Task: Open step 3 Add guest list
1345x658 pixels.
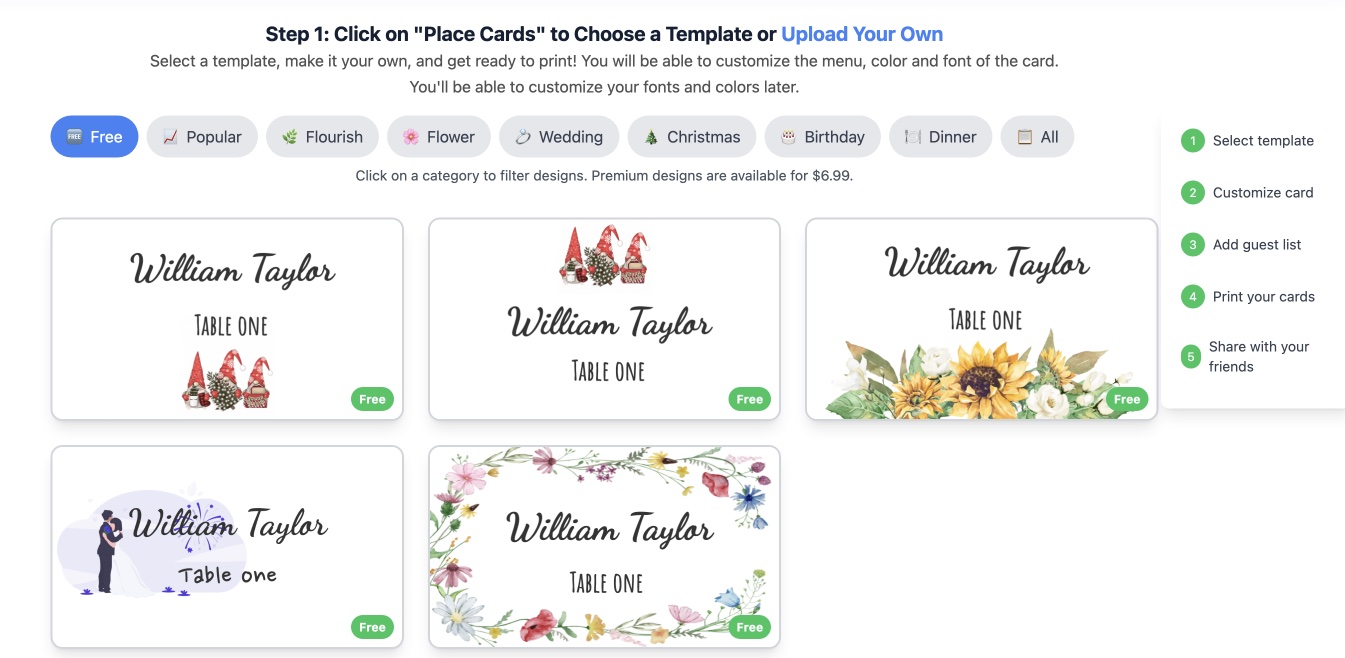Action: click(x=1242, y=245)
